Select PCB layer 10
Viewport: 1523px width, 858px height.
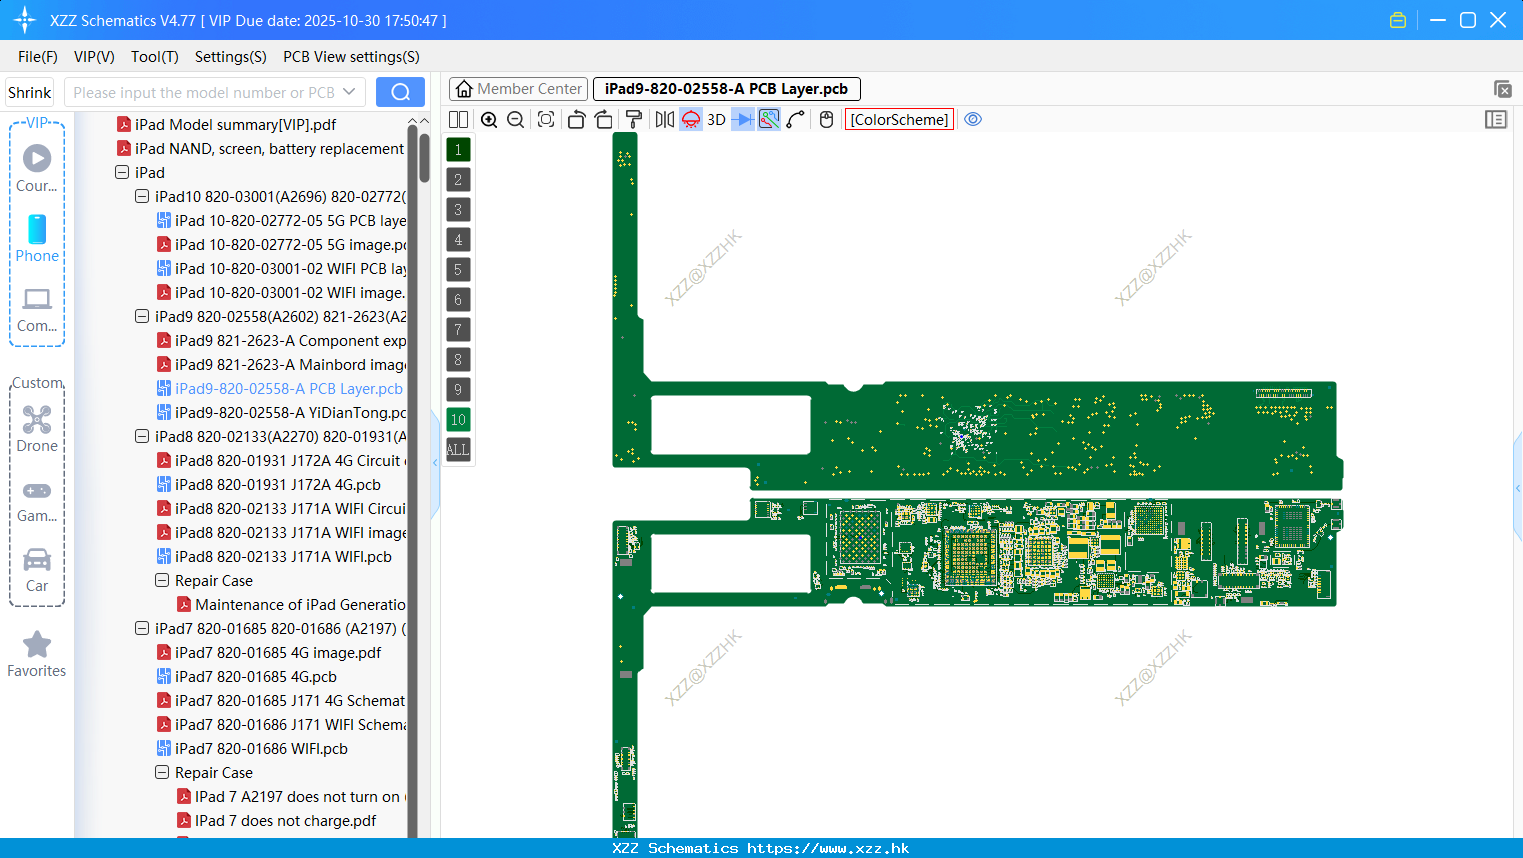pyautogui.click(x=458, y=420)
